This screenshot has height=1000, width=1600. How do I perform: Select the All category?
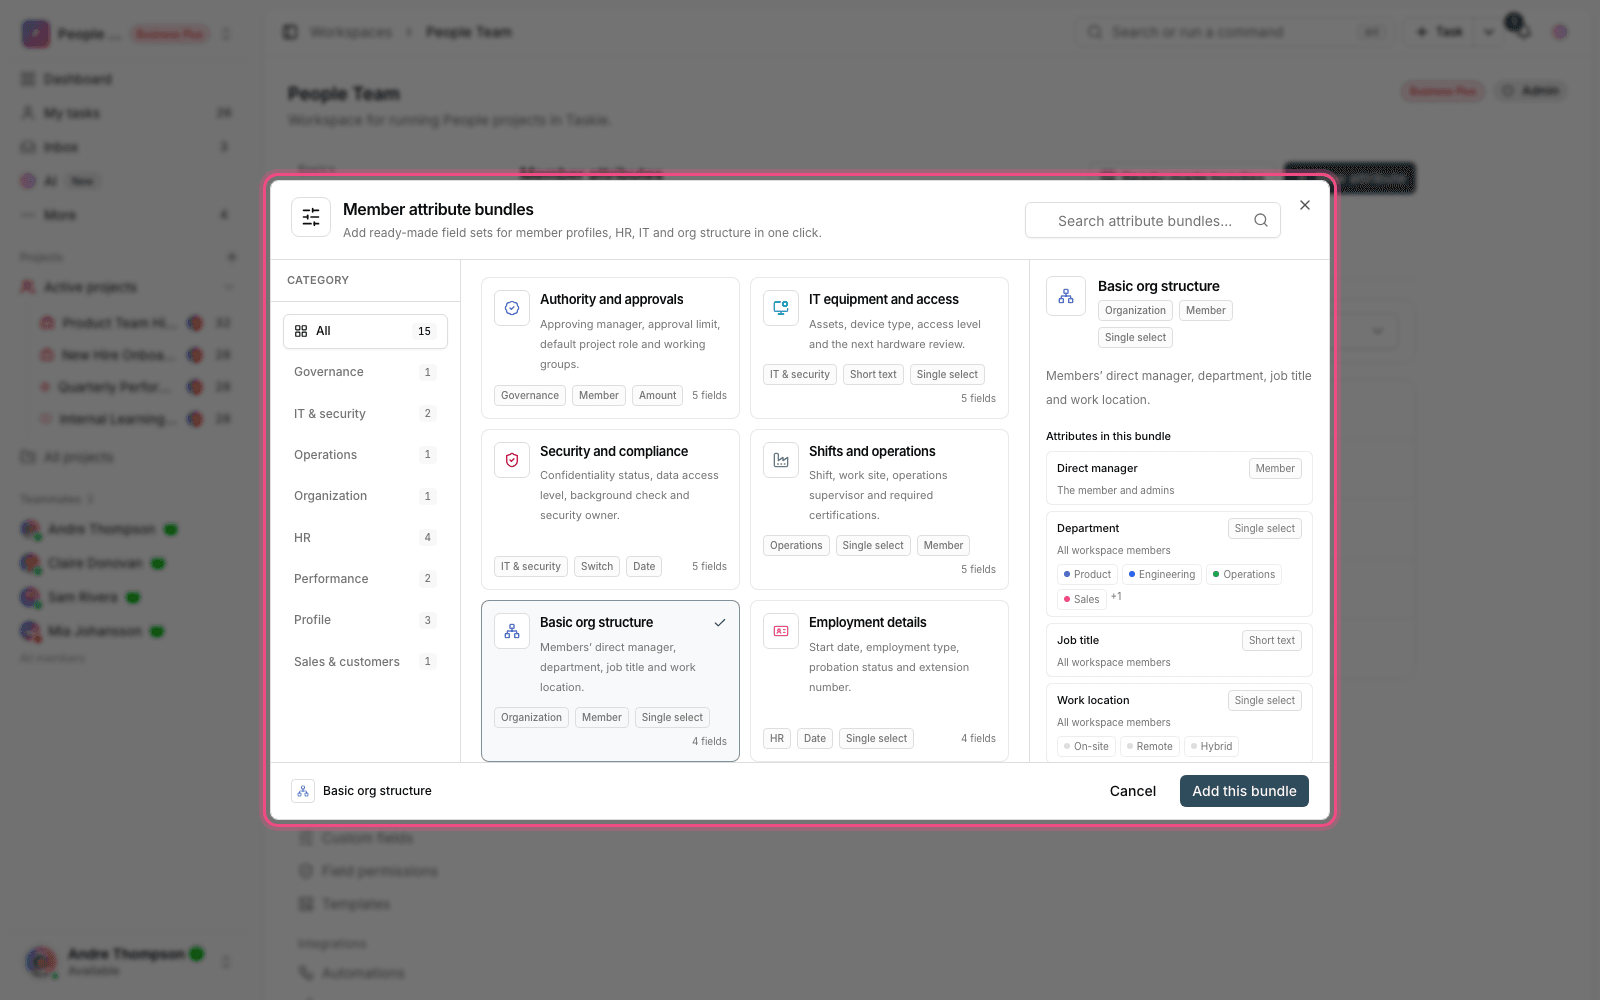point(365,331)
